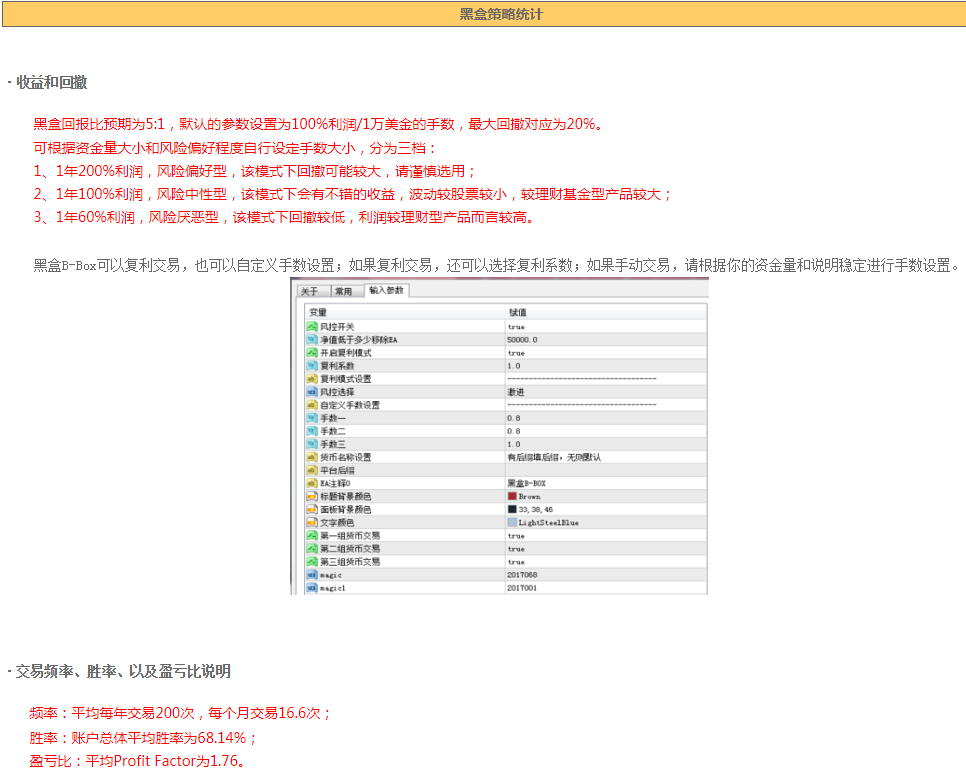Screen dimensions: 966x782
Task: Click the 黑盒回报比预期为5:1 sentence
Action: 319,124
